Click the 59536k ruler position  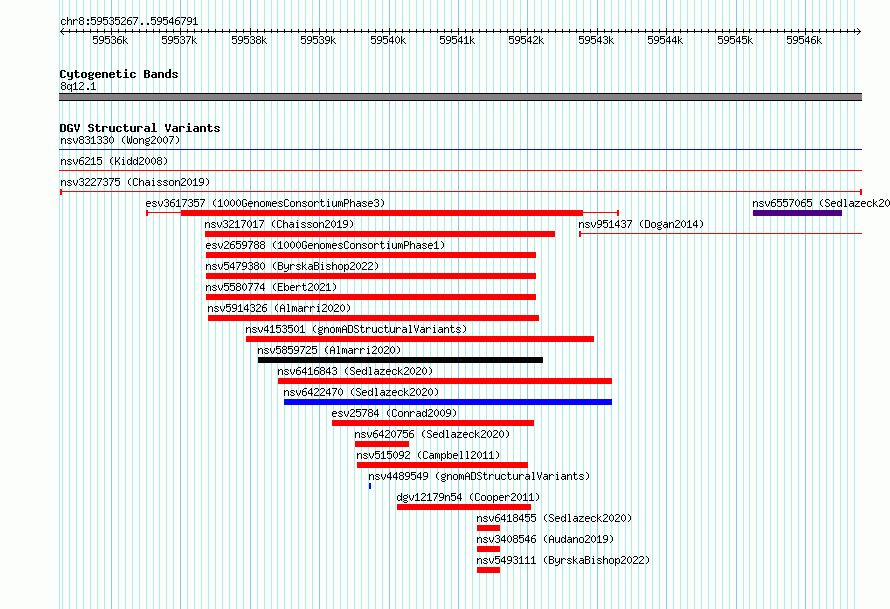point(110,40)
